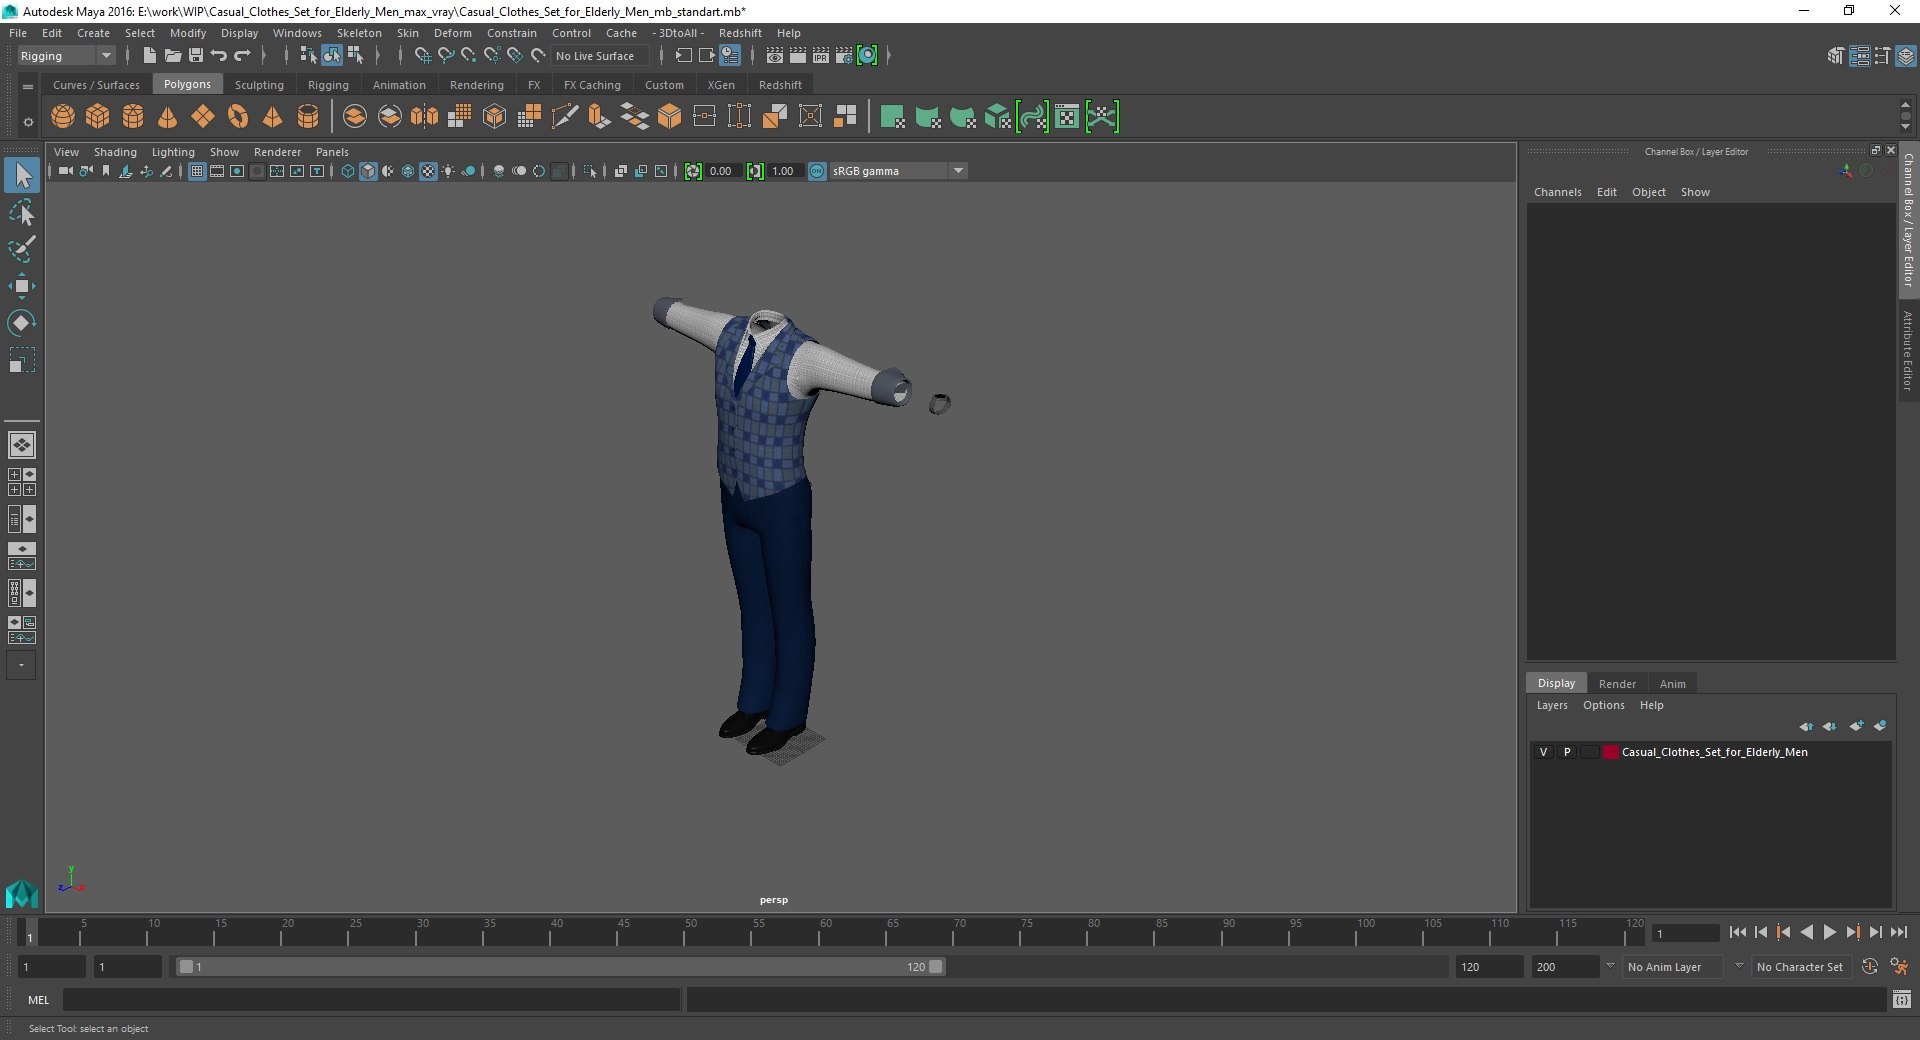Click the red layer color swatch

[x=1610, y=752]
